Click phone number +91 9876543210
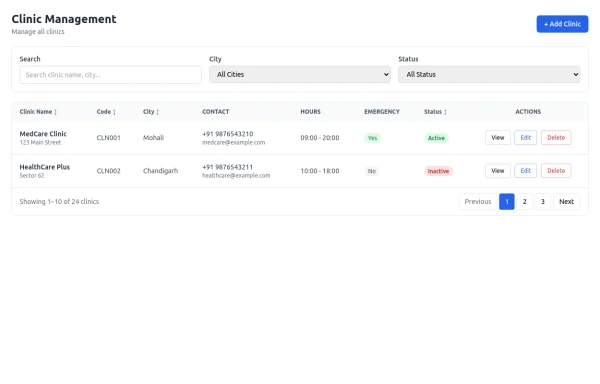This screenshot has height=384, width=600. coord(228,134)
